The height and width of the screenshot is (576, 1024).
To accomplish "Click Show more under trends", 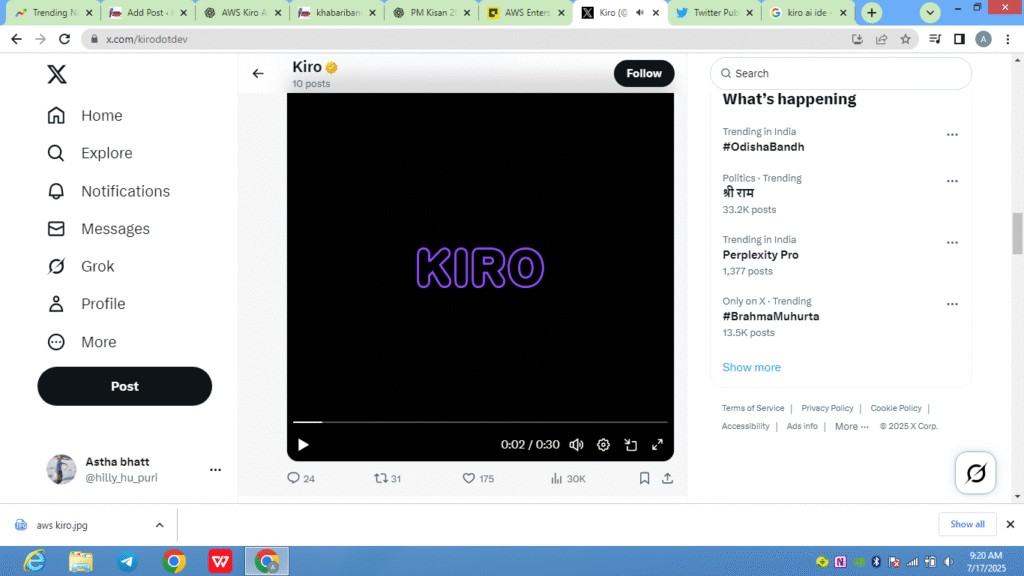I will click(751, 367).
